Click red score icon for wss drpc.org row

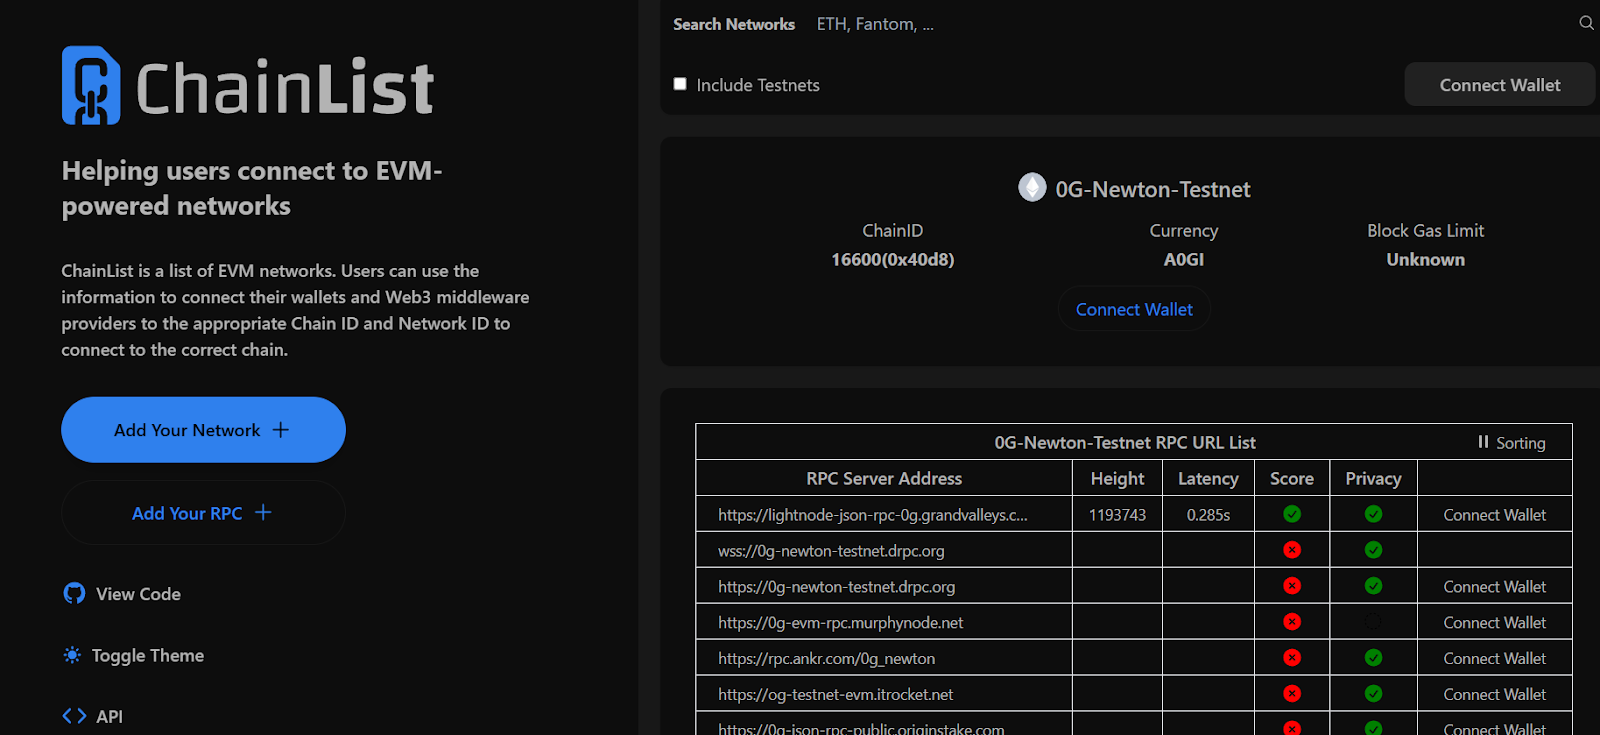pyautogui.click(x=1292, y=550)
